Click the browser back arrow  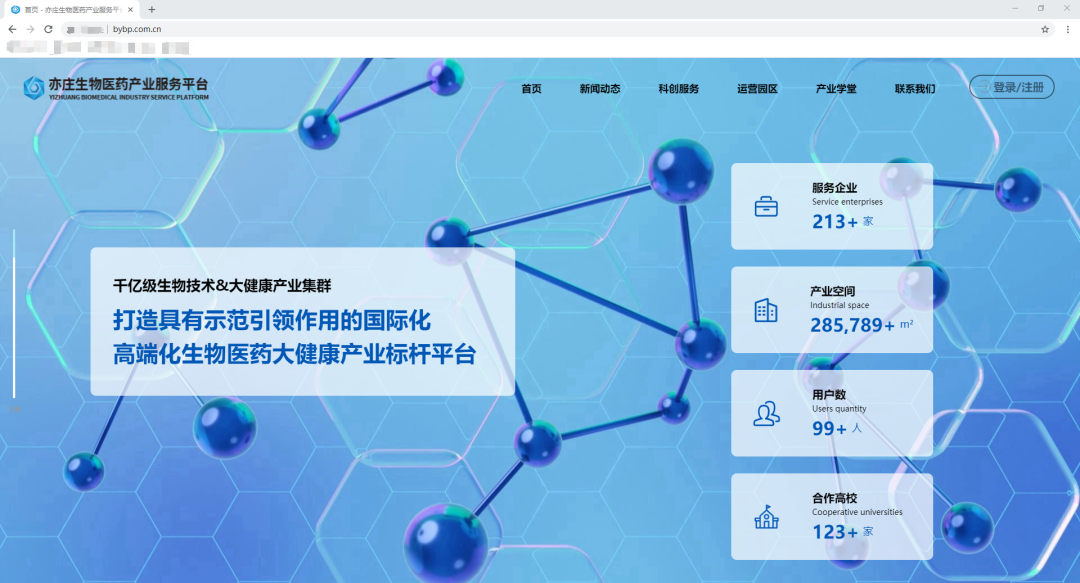tap(12, 29)
